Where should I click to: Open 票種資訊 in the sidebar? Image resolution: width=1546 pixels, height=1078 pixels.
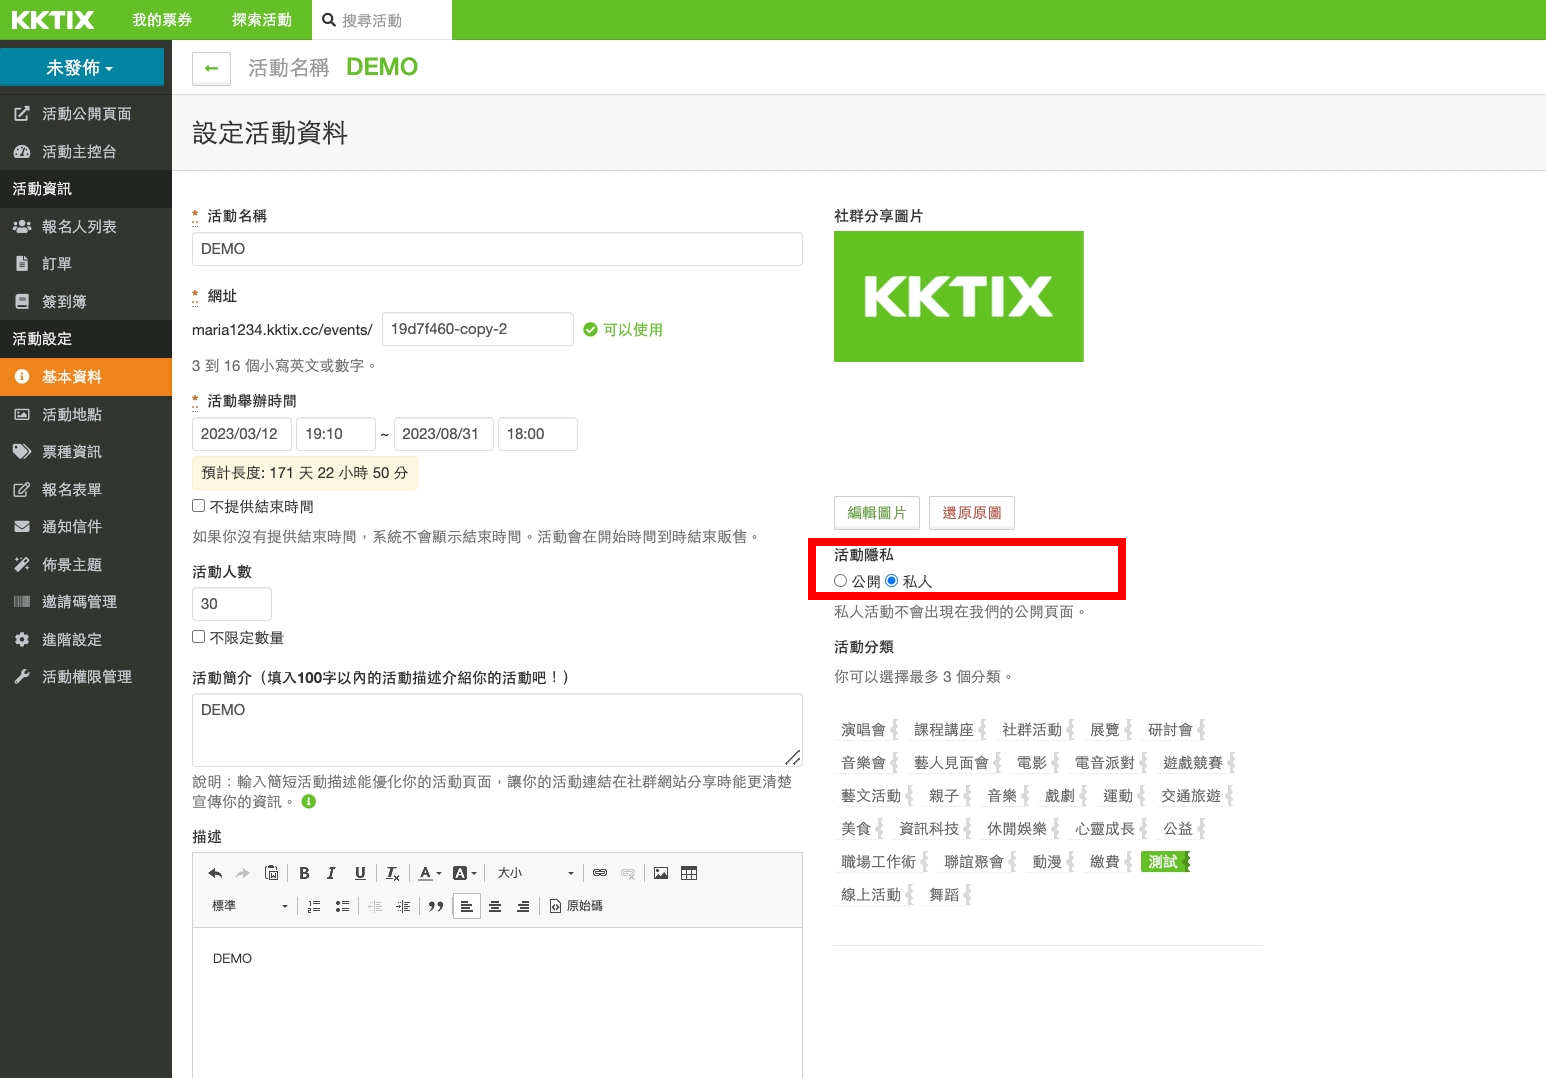86,452
